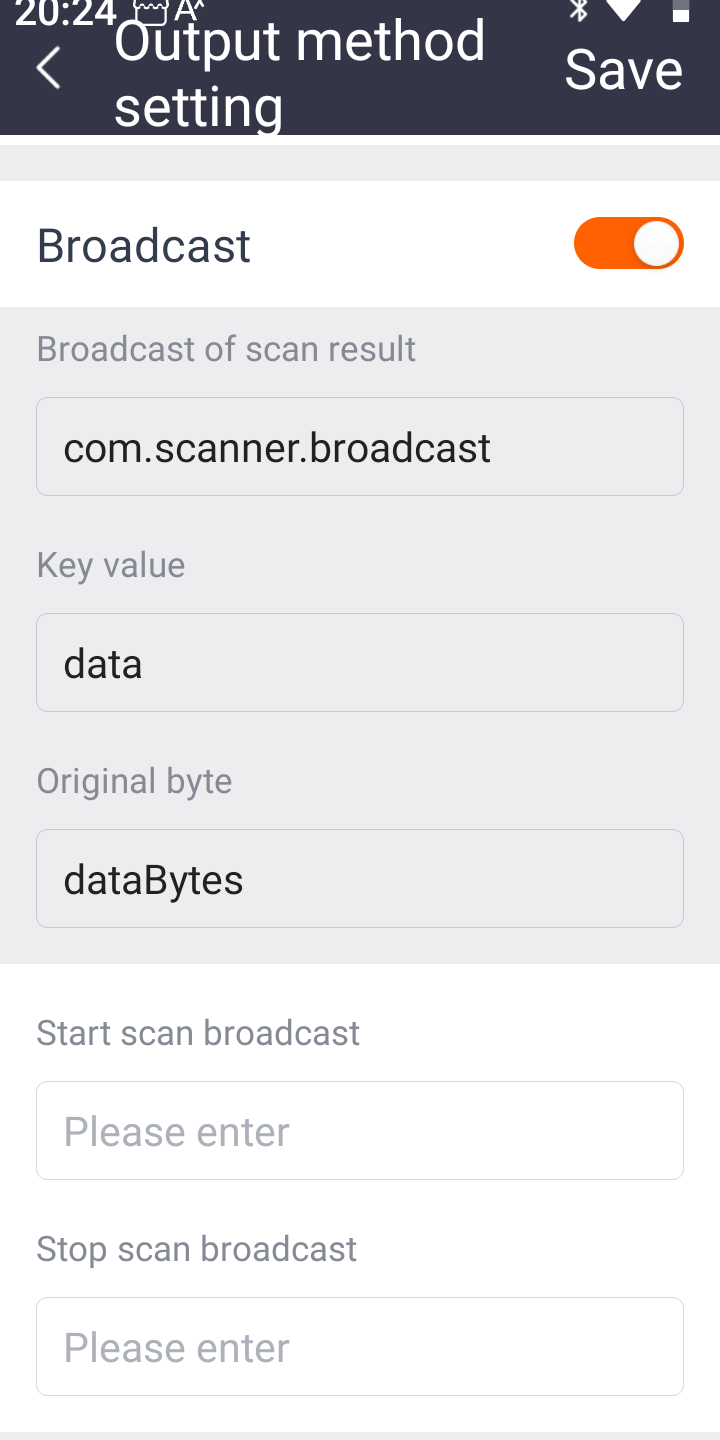The height and width of the screenshot is (1440, 720).
Task: Tap the Start scan broadcast label
Action: (198, 1033)
